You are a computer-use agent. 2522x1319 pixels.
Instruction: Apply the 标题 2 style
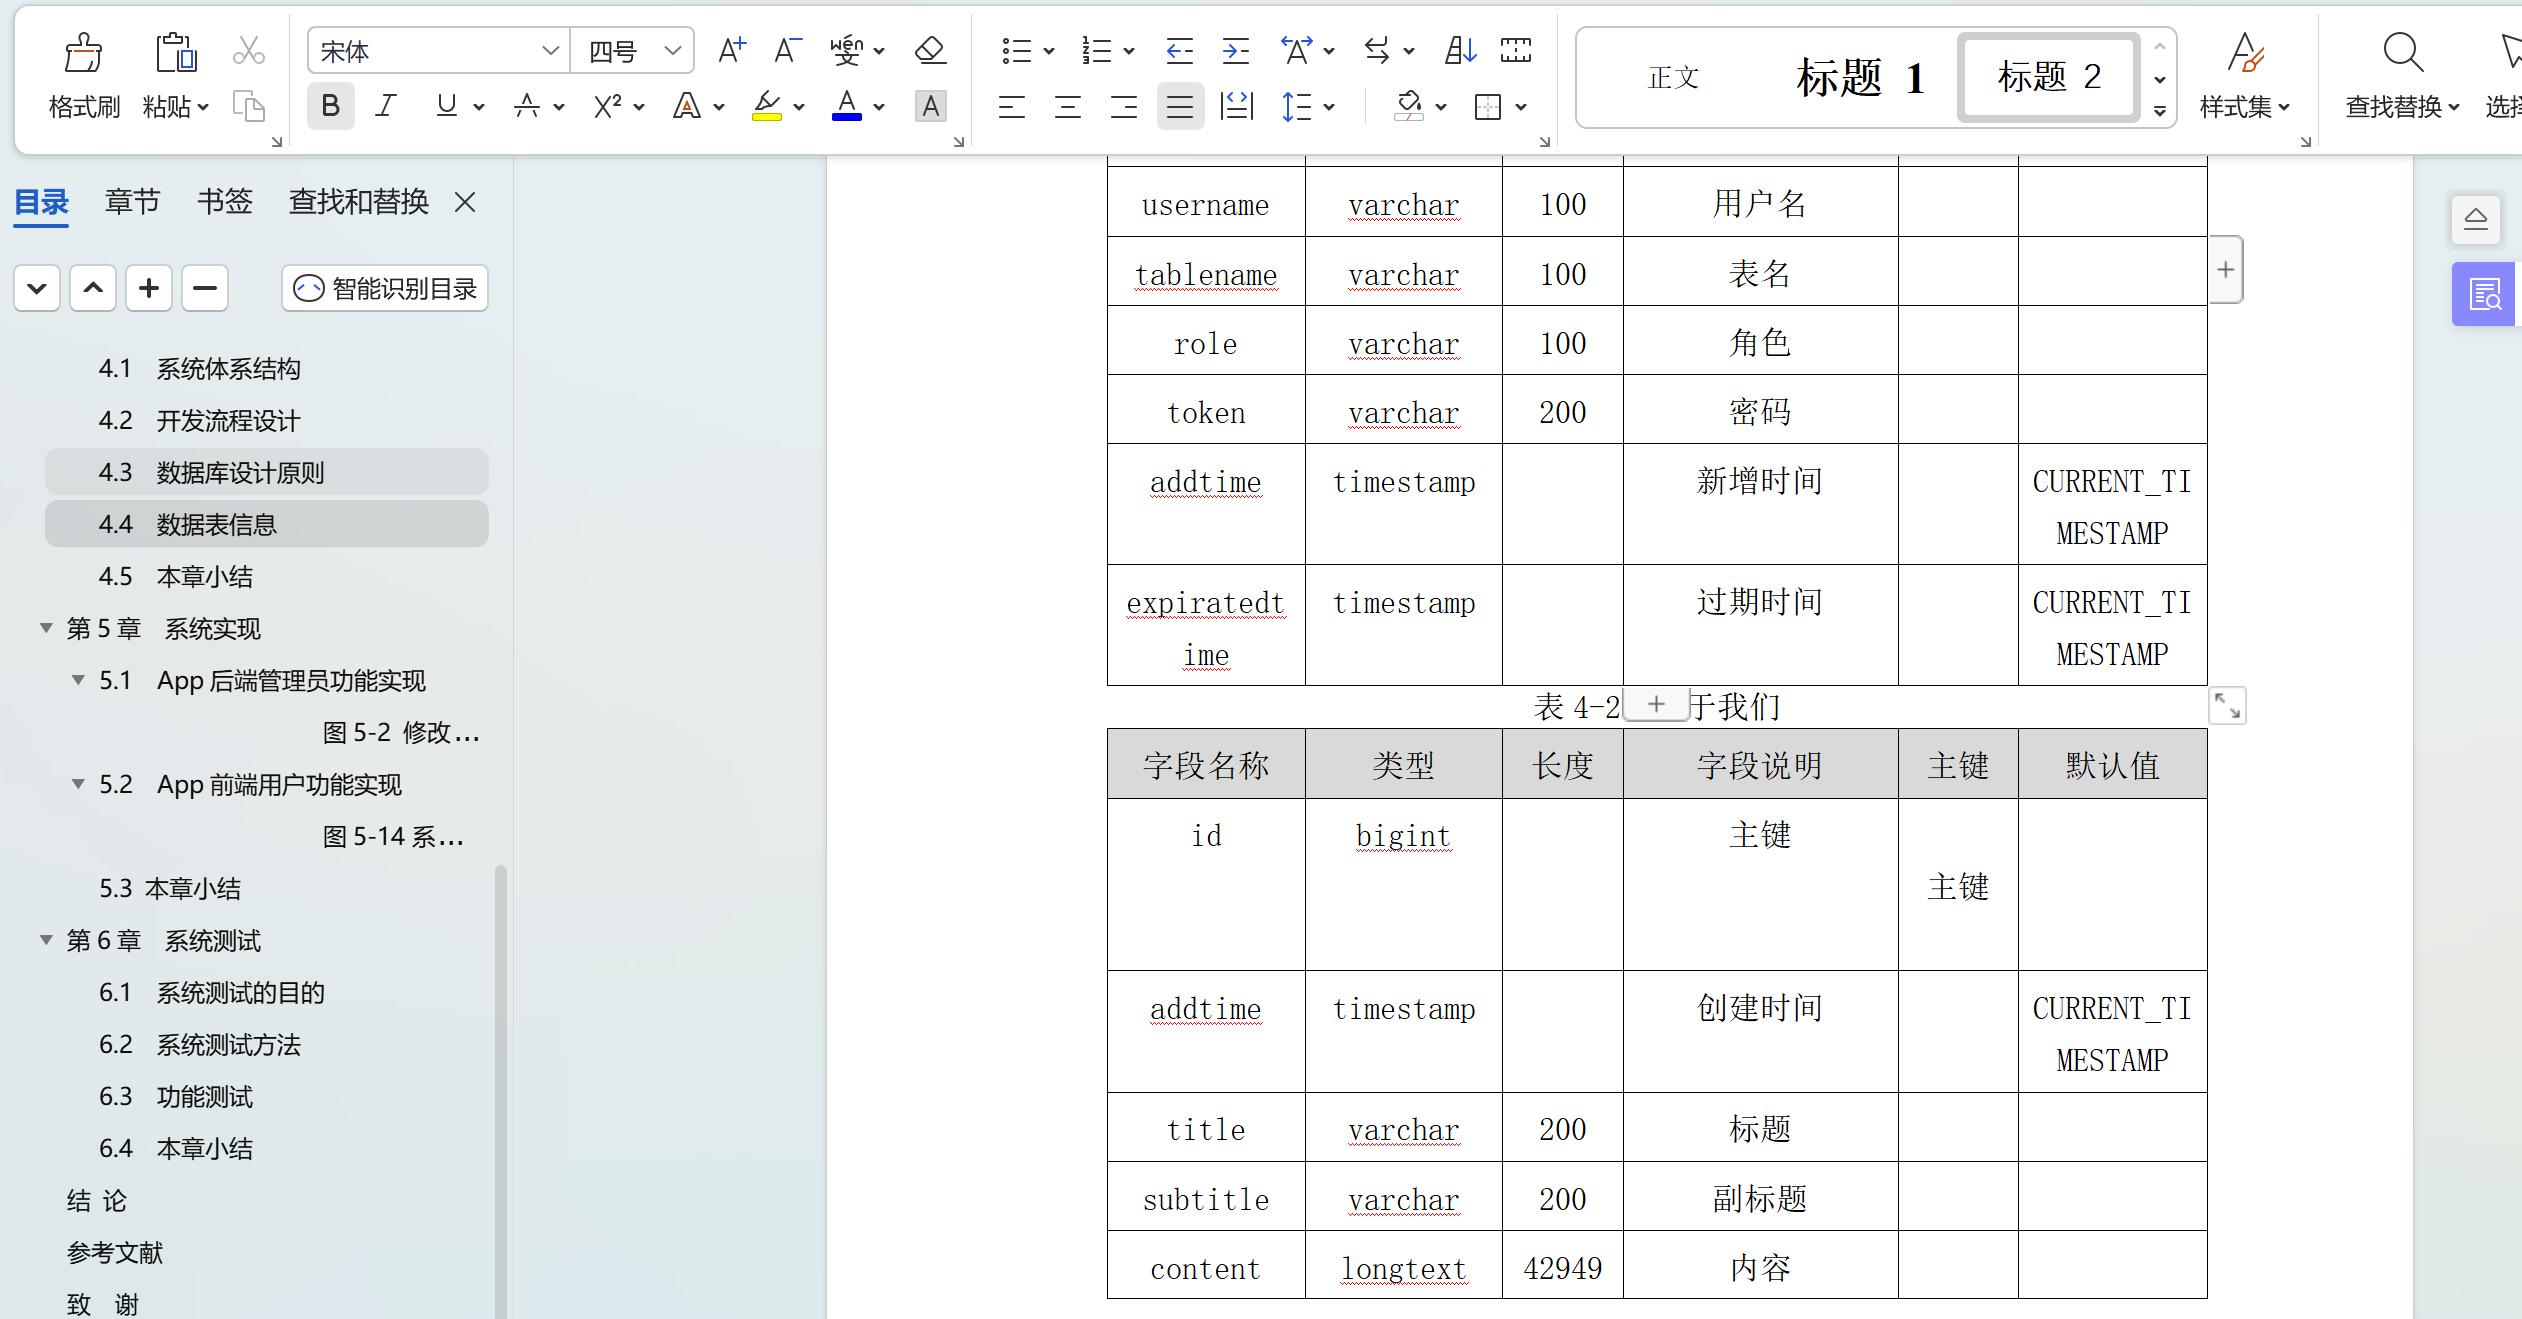pyautogui.click(x=2049, y=77)
